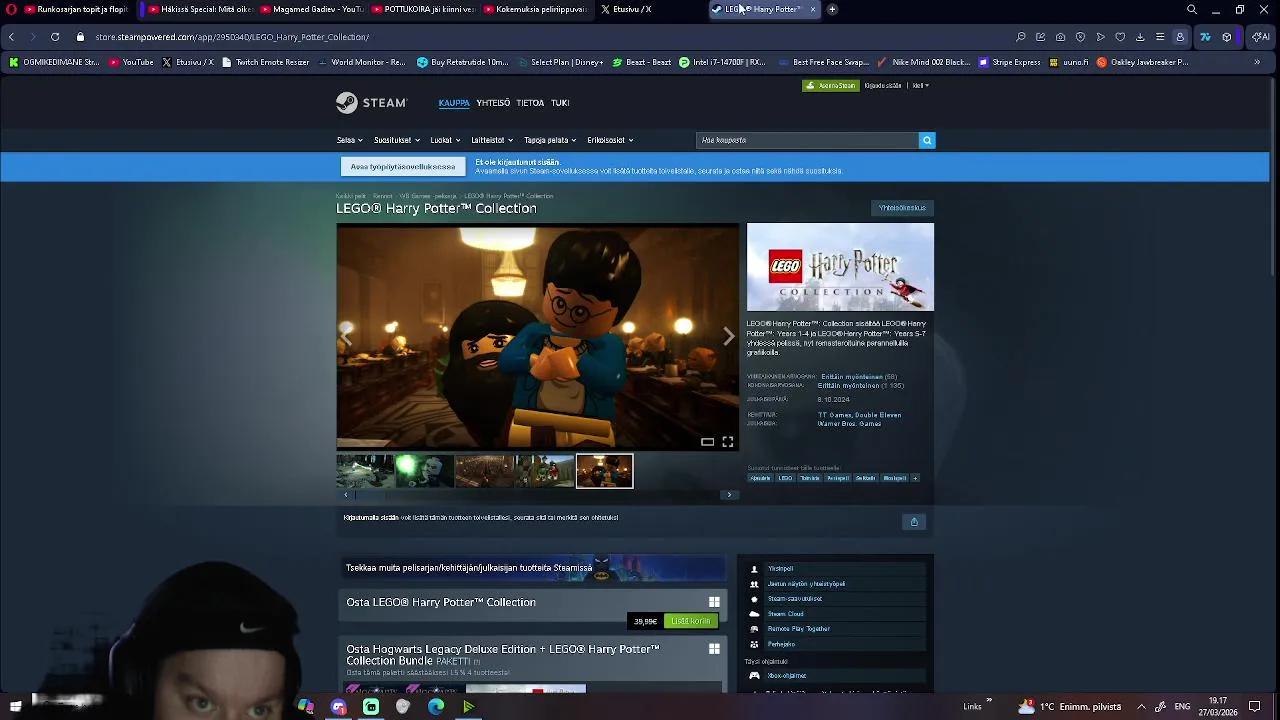Expand the Luokat dropdown
This screenshot has height=720, width=1280.
coord(444,140)
